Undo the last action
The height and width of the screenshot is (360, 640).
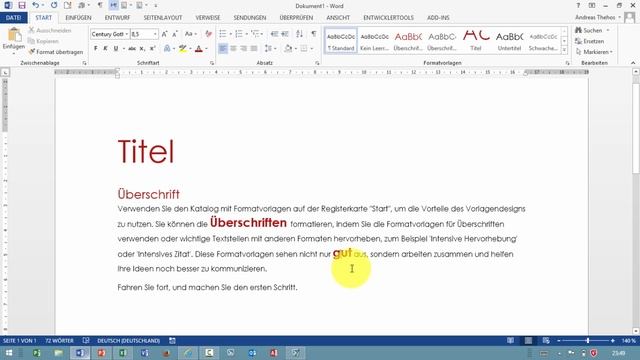pos(36,6)
